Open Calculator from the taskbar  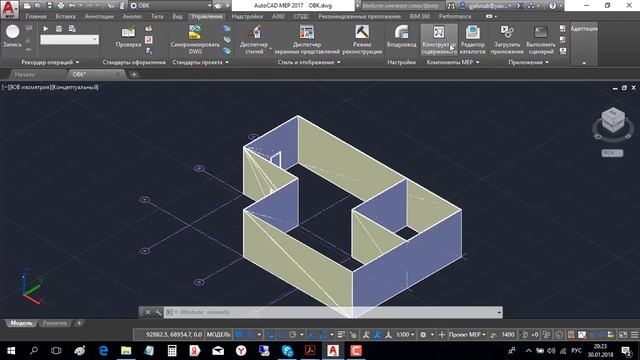coord(172,351)
